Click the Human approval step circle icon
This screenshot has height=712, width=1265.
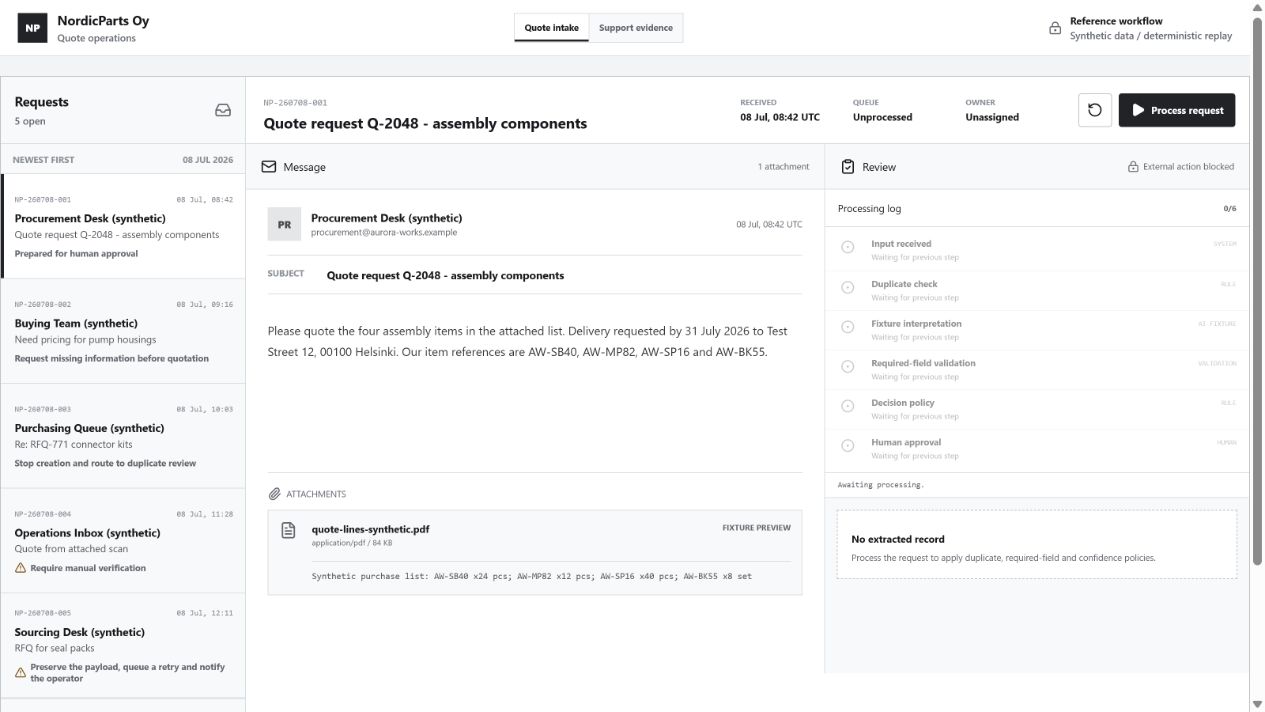click(x=848, y=445)
